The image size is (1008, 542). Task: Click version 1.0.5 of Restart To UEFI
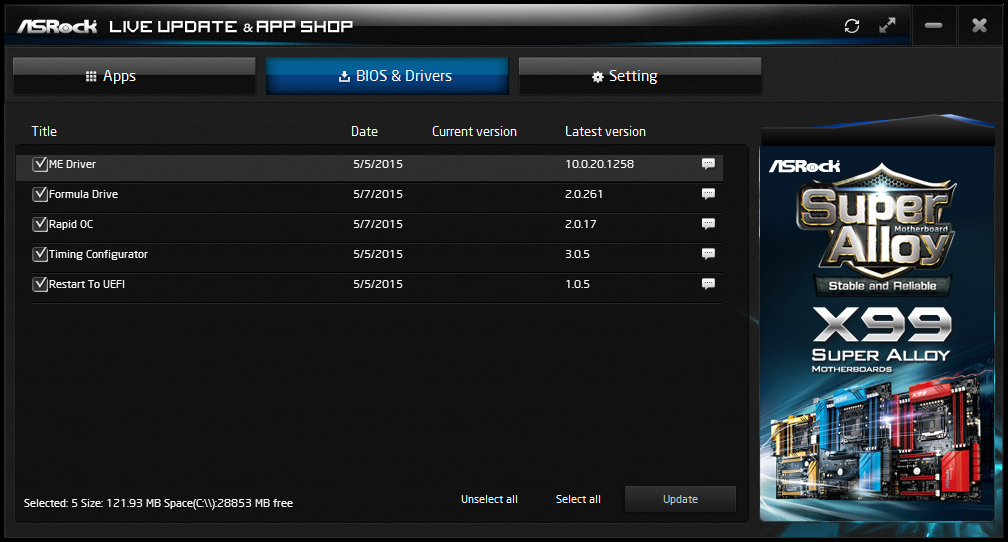click(x=577, y=284)
